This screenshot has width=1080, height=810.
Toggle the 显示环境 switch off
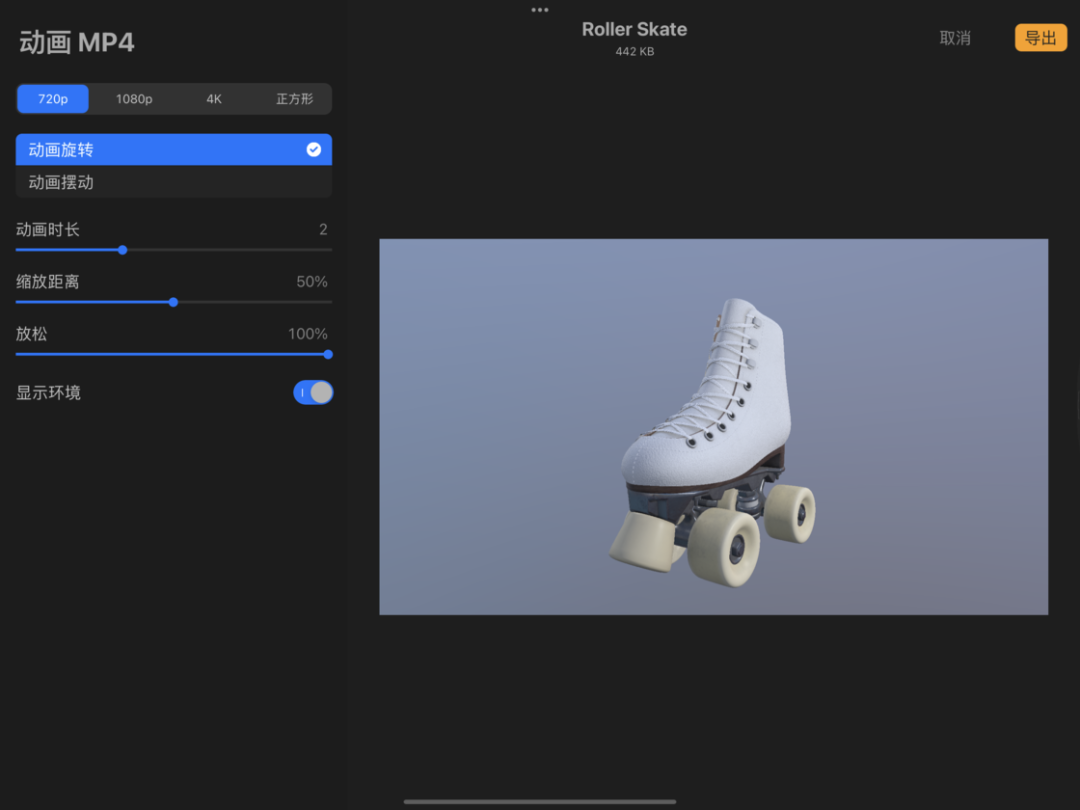point(313,393)
